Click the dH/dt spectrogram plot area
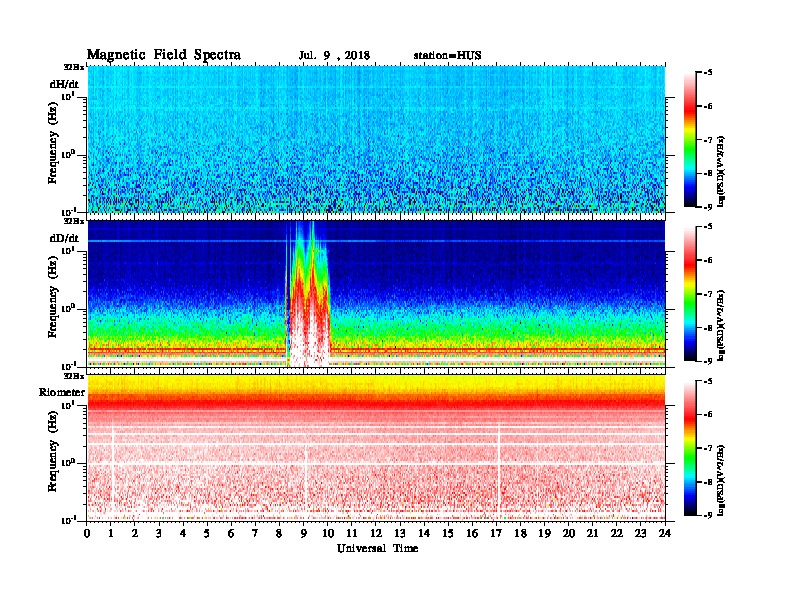Screen dimensions: 792x612 point(376,139)
